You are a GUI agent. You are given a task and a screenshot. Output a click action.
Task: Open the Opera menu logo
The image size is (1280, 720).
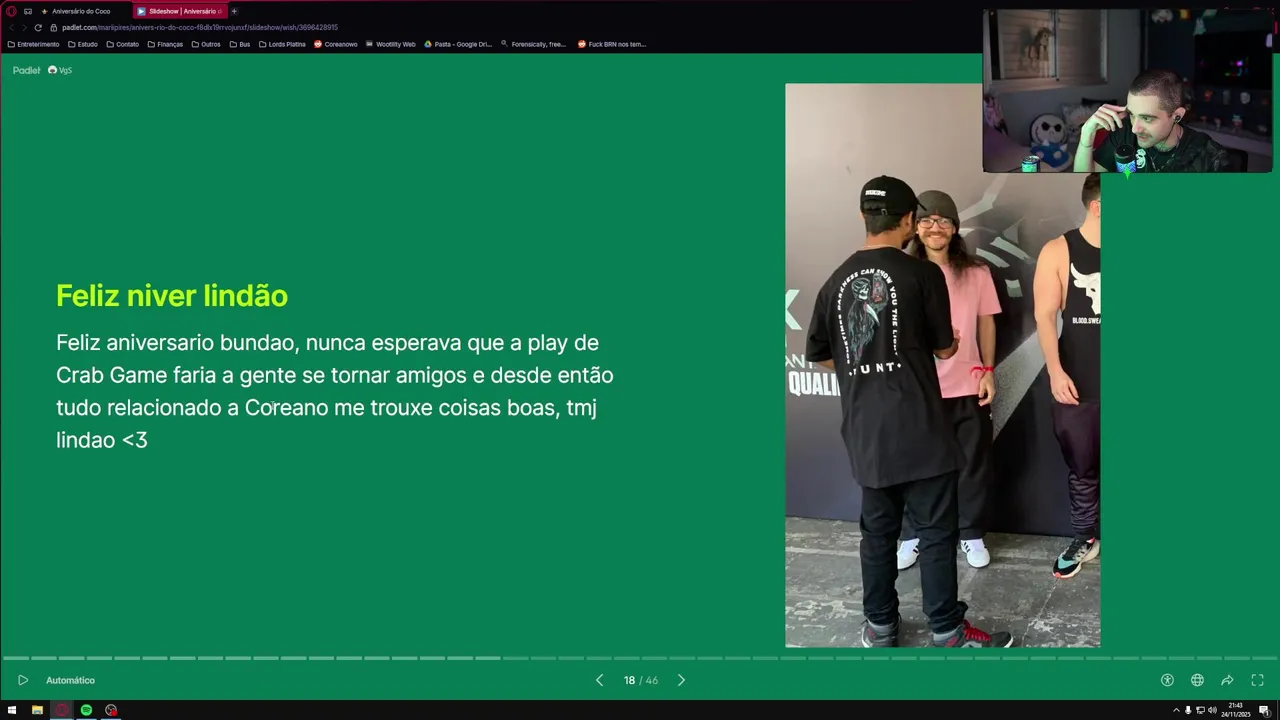tap(11, 11)
